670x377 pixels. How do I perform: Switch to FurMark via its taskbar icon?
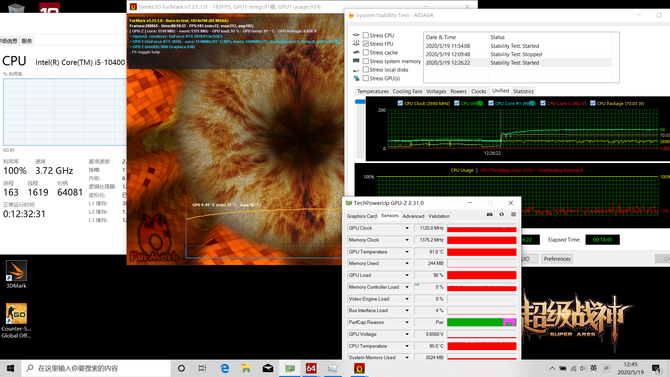pos(359,368)
